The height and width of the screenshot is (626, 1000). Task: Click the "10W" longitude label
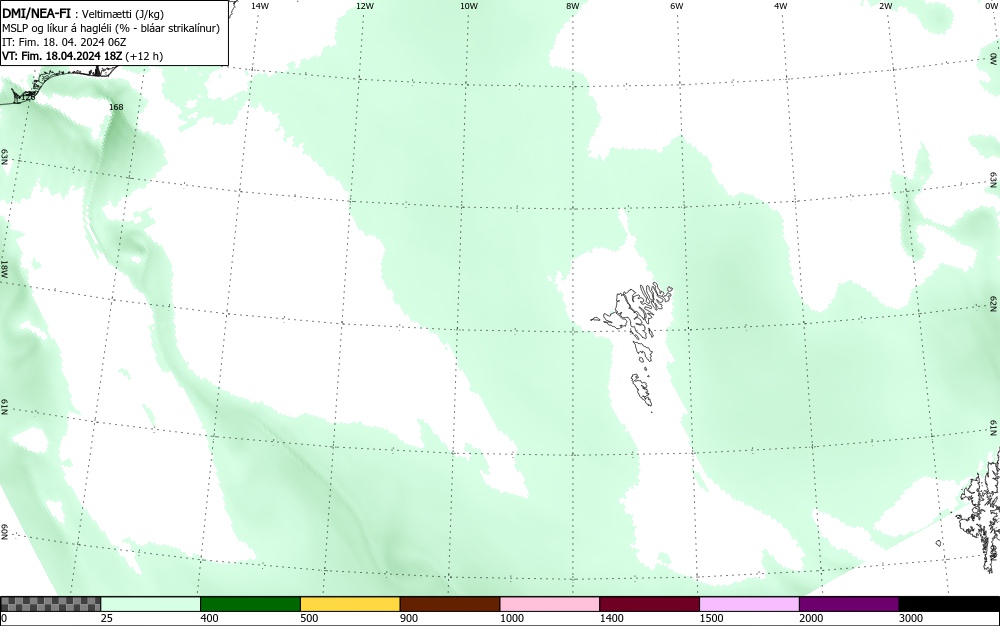469,6
